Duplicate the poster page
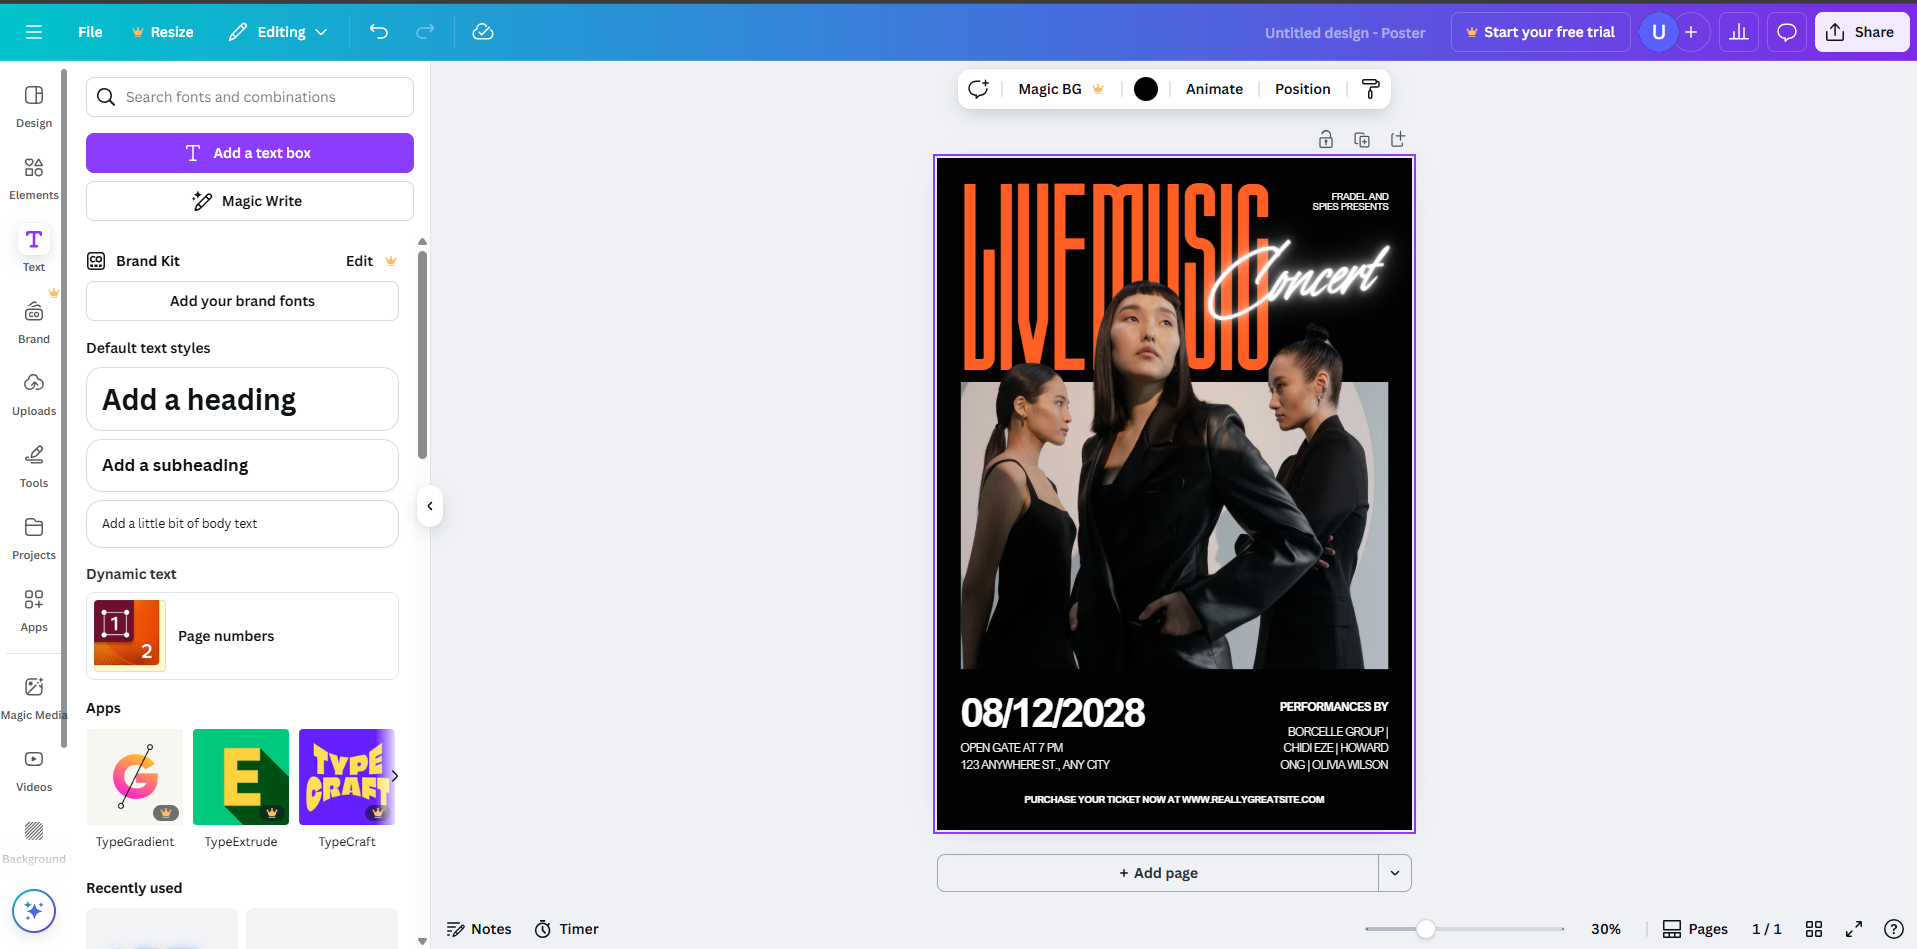Image resolution: width=1917 pixels, height=949 pixels. click(1361, 139)
